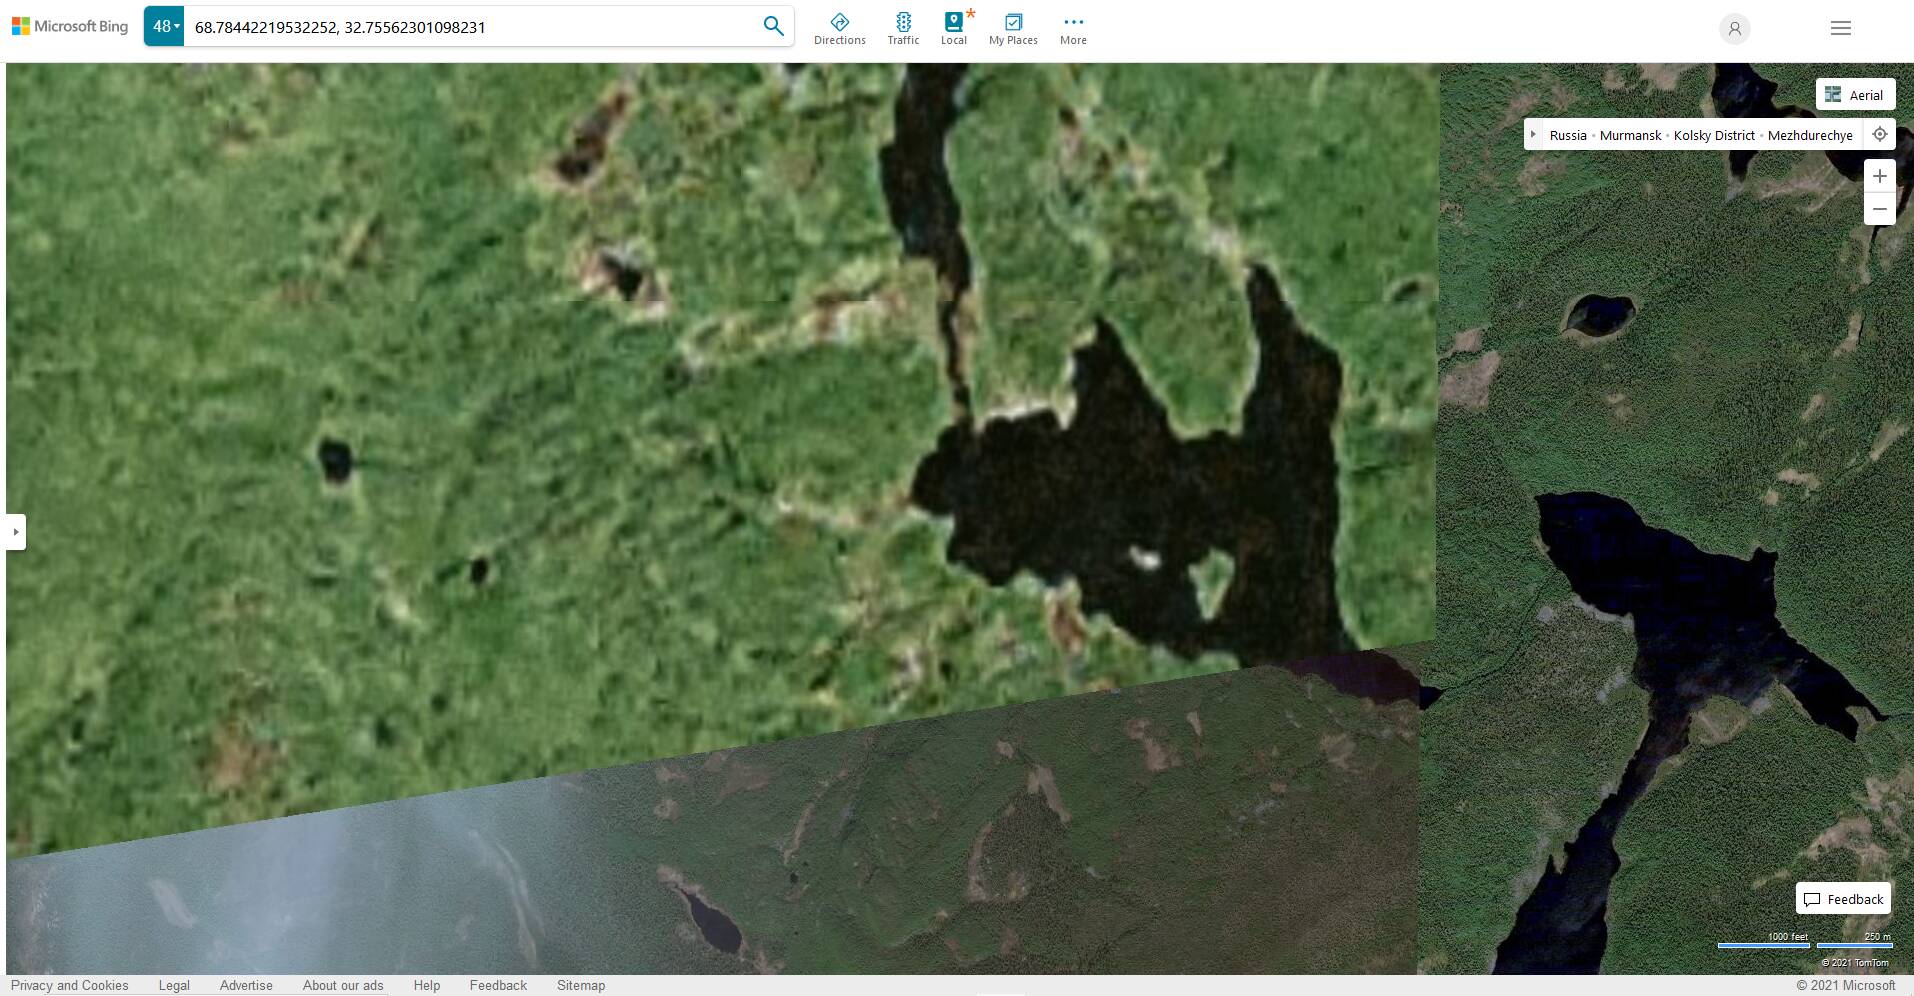Image resolution: width=1914 pixels, height=996 pixels.
Task: Toggle Traffic layer
Action: coord(903,28)
